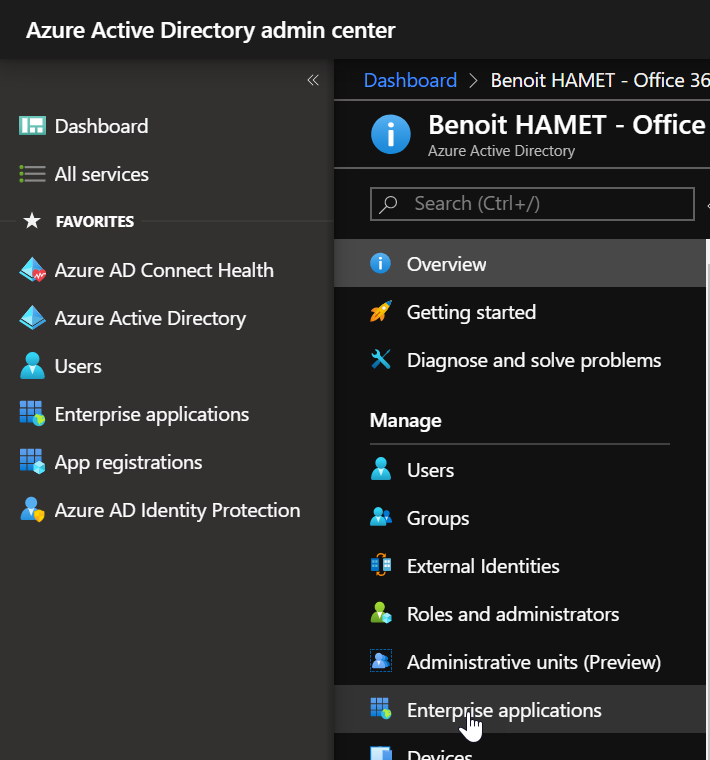The width and height of the screenshot is (710, 760).
Task: Click the Roles and administrators icon
Action: click(381, 614)
